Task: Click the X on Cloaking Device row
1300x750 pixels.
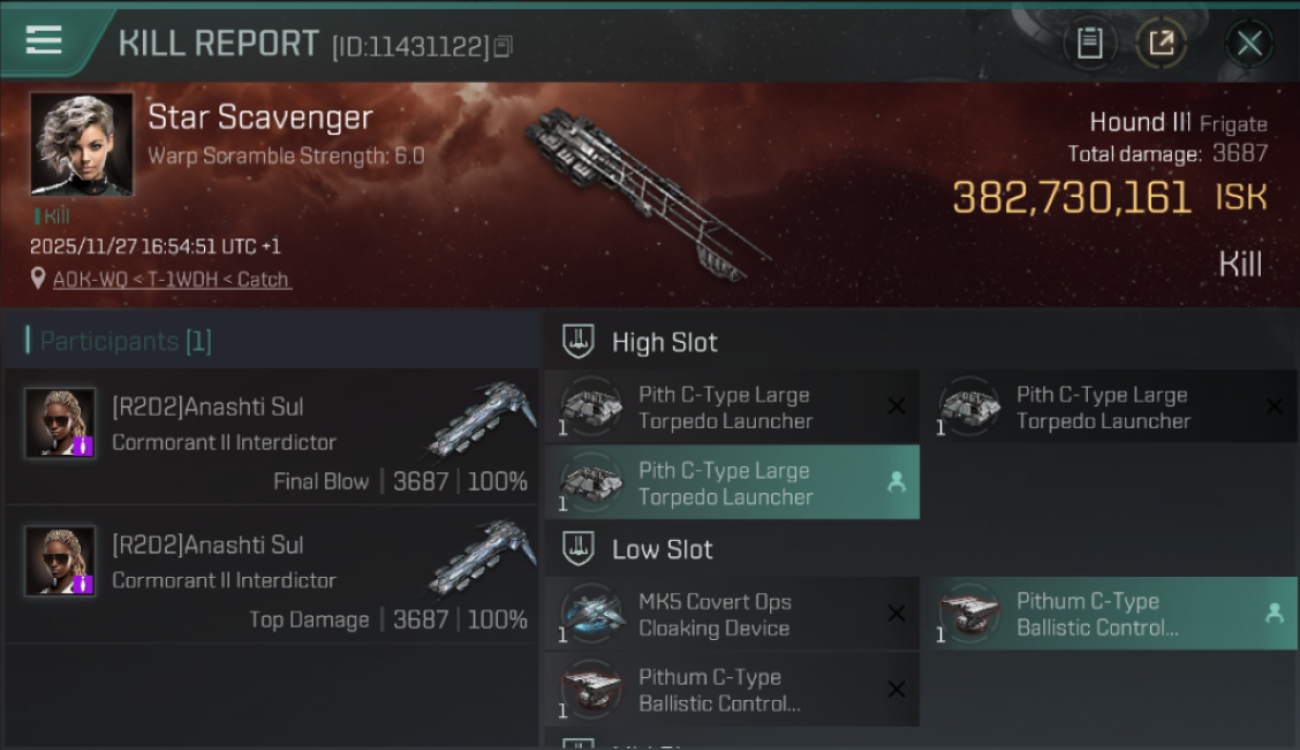Action: point(896,614)
